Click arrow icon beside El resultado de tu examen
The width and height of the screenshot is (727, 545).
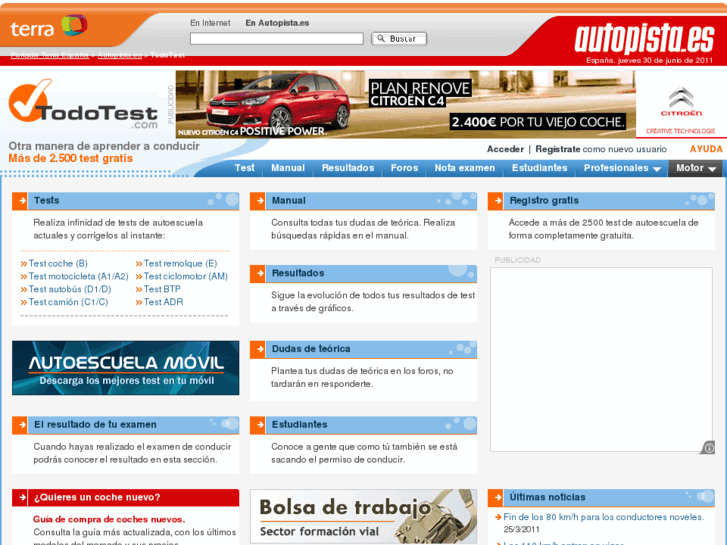coord(20,425)
